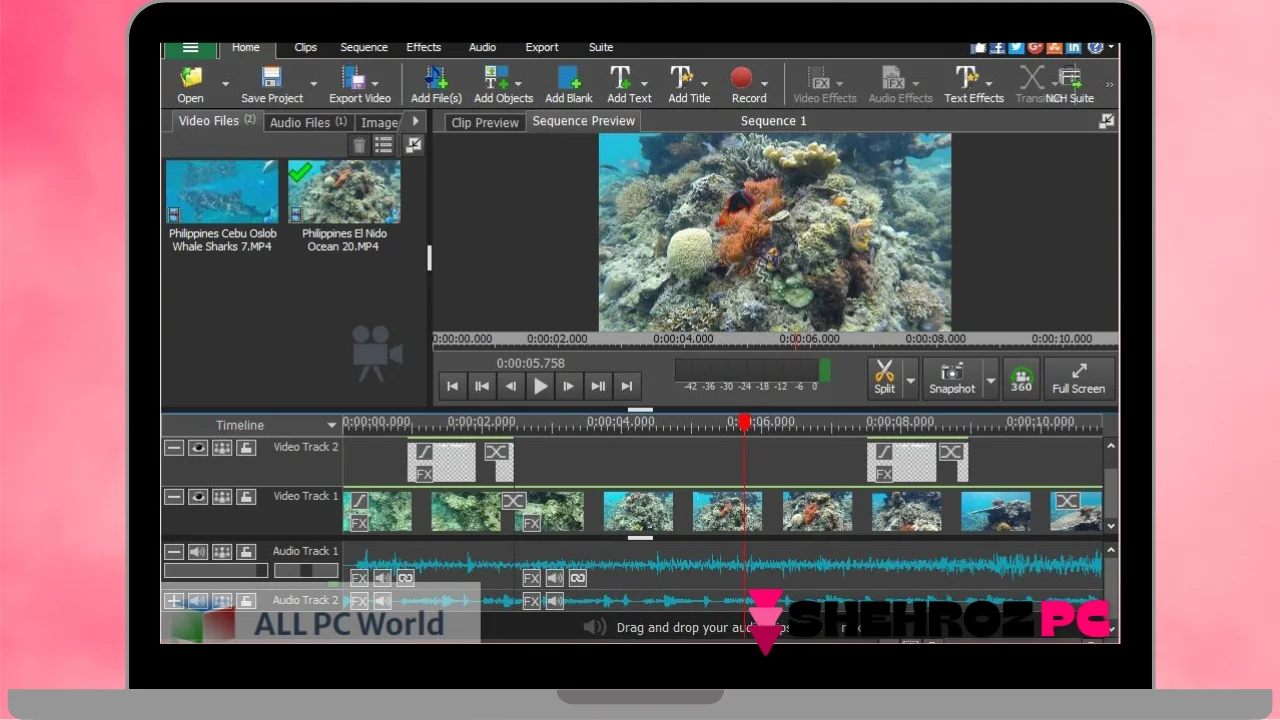Screen dimensions: 1280x720
Task: Mute Audio Track 2 speaker toggle
Action: point(198,601)
